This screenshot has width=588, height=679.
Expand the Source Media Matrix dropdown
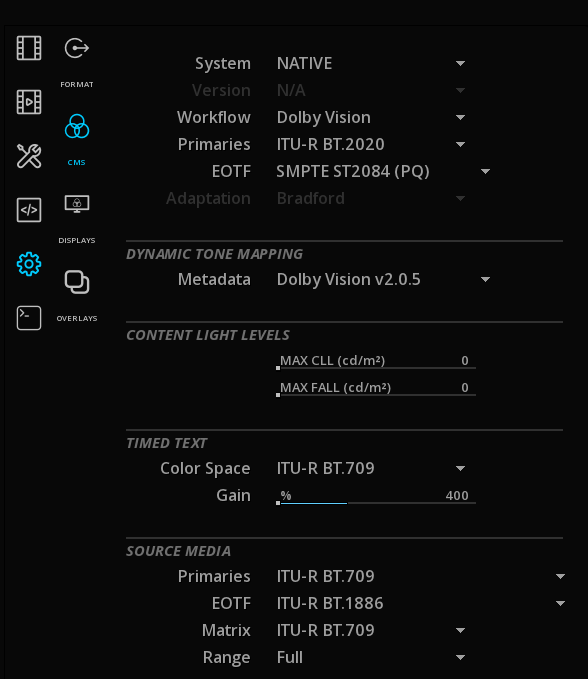pyautogui.click(x=371, y=630)
